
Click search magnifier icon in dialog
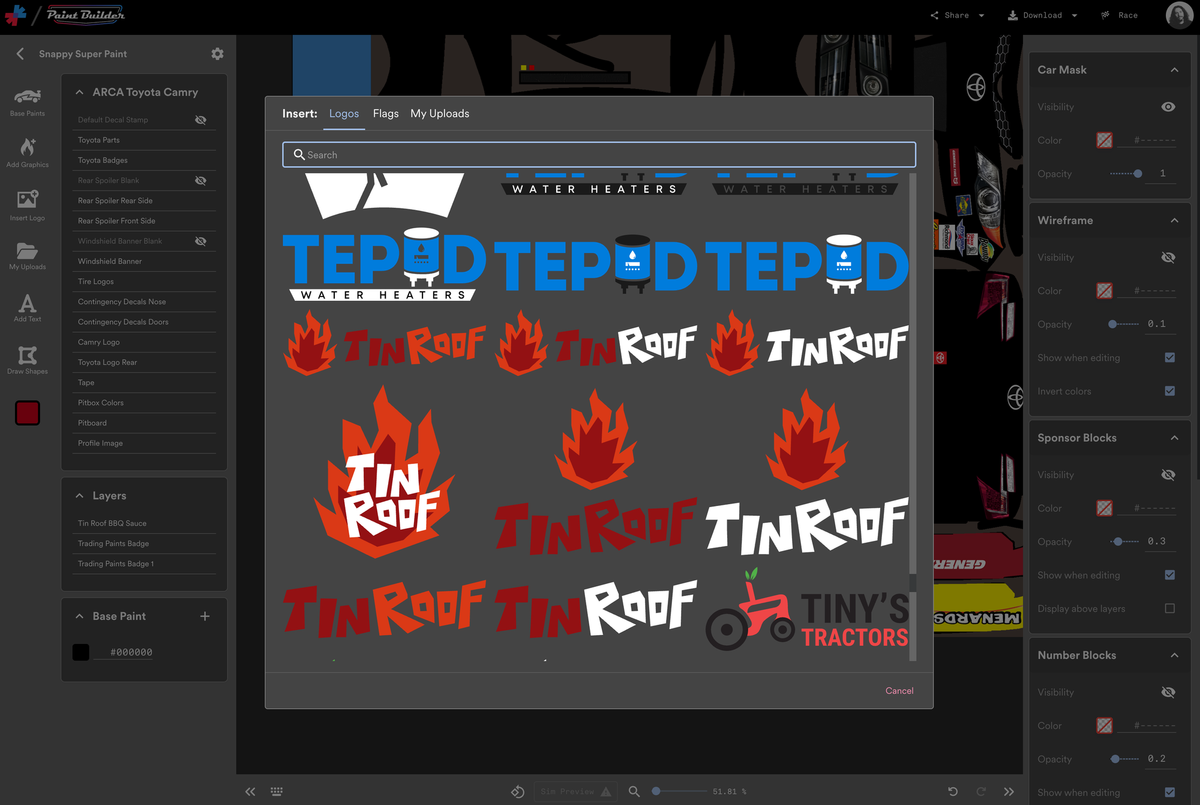[x=299, y=155]
